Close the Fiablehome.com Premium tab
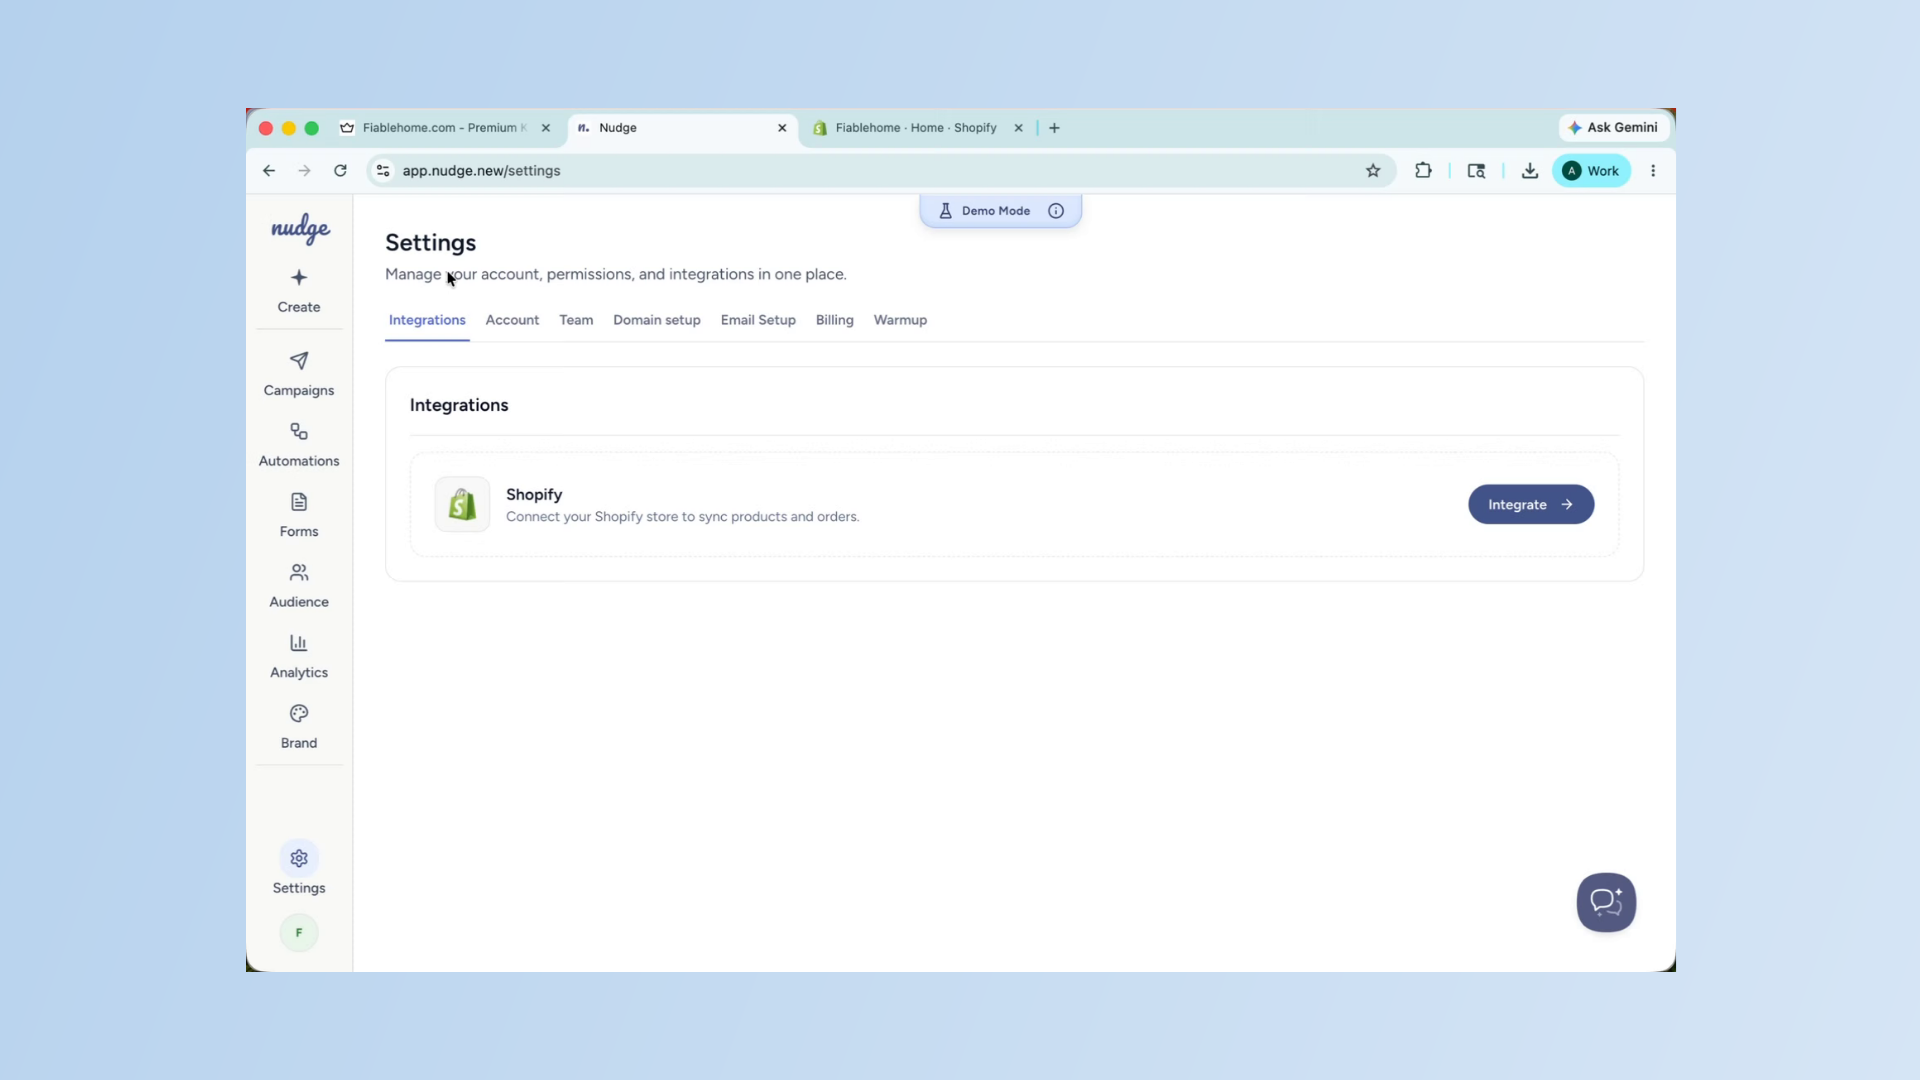1920x1080 pixels. 546,128
